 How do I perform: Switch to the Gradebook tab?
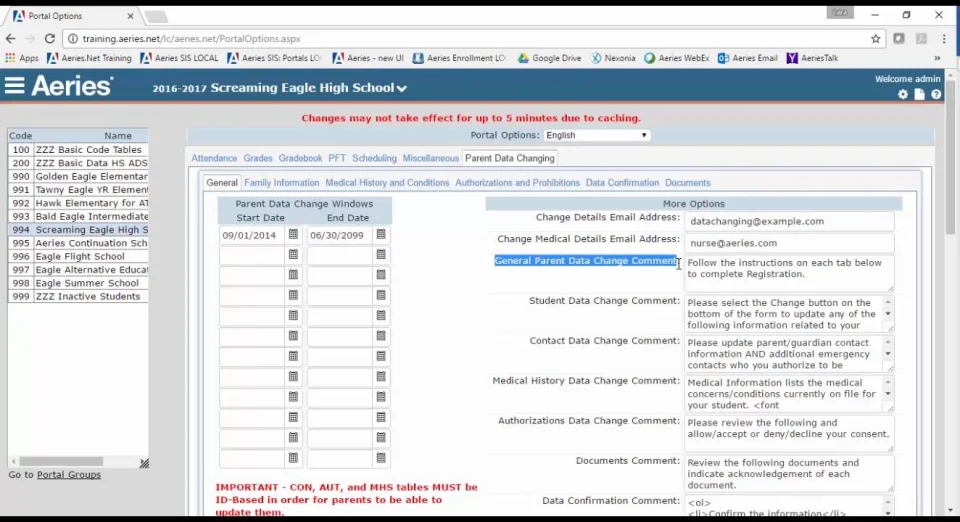click(300, 158)
